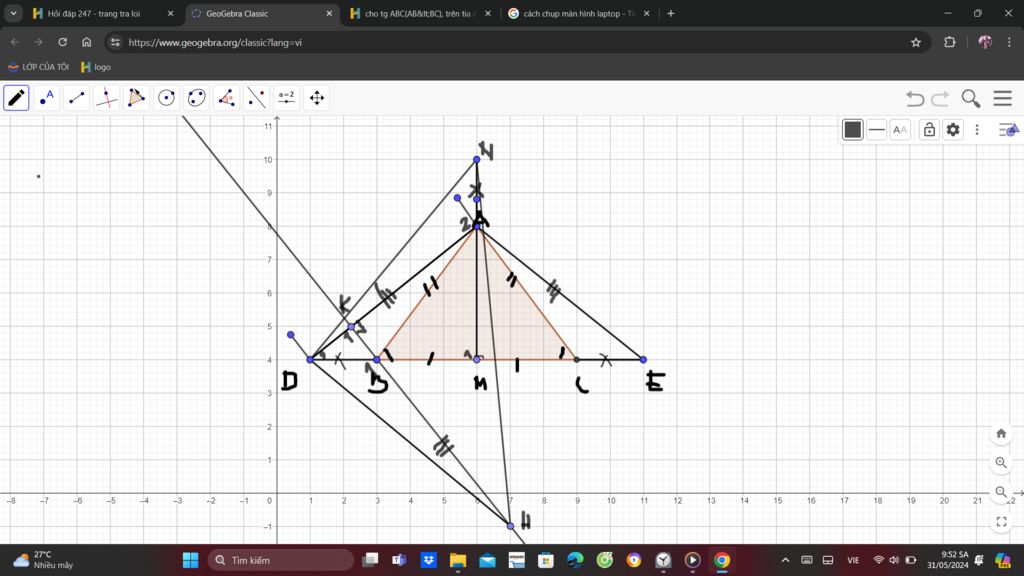This screenshot has width=1024, height=576.
Task: Click the Windows taskbar Tìm kiếm search box
Action: point(280,560)
